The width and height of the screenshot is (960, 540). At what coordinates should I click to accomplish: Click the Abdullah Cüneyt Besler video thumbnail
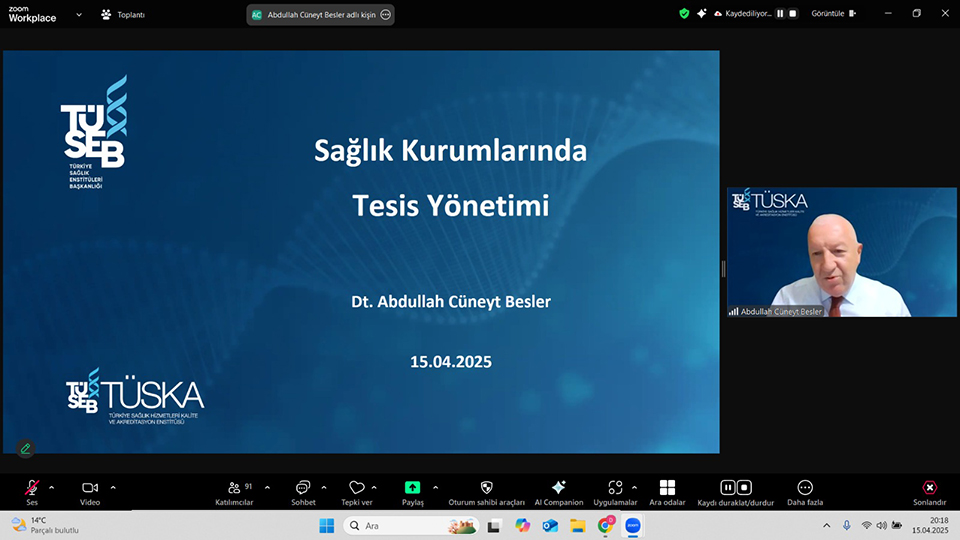click(827, 252)
